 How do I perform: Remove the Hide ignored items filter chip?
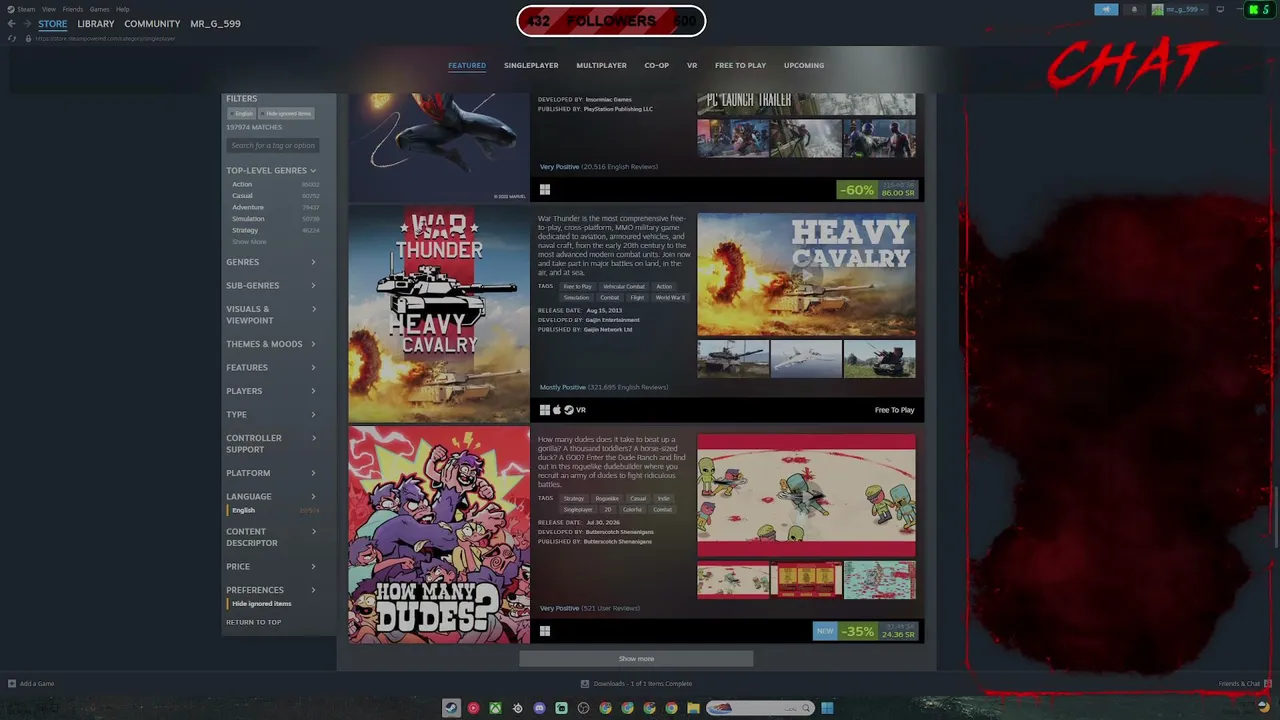288,114
